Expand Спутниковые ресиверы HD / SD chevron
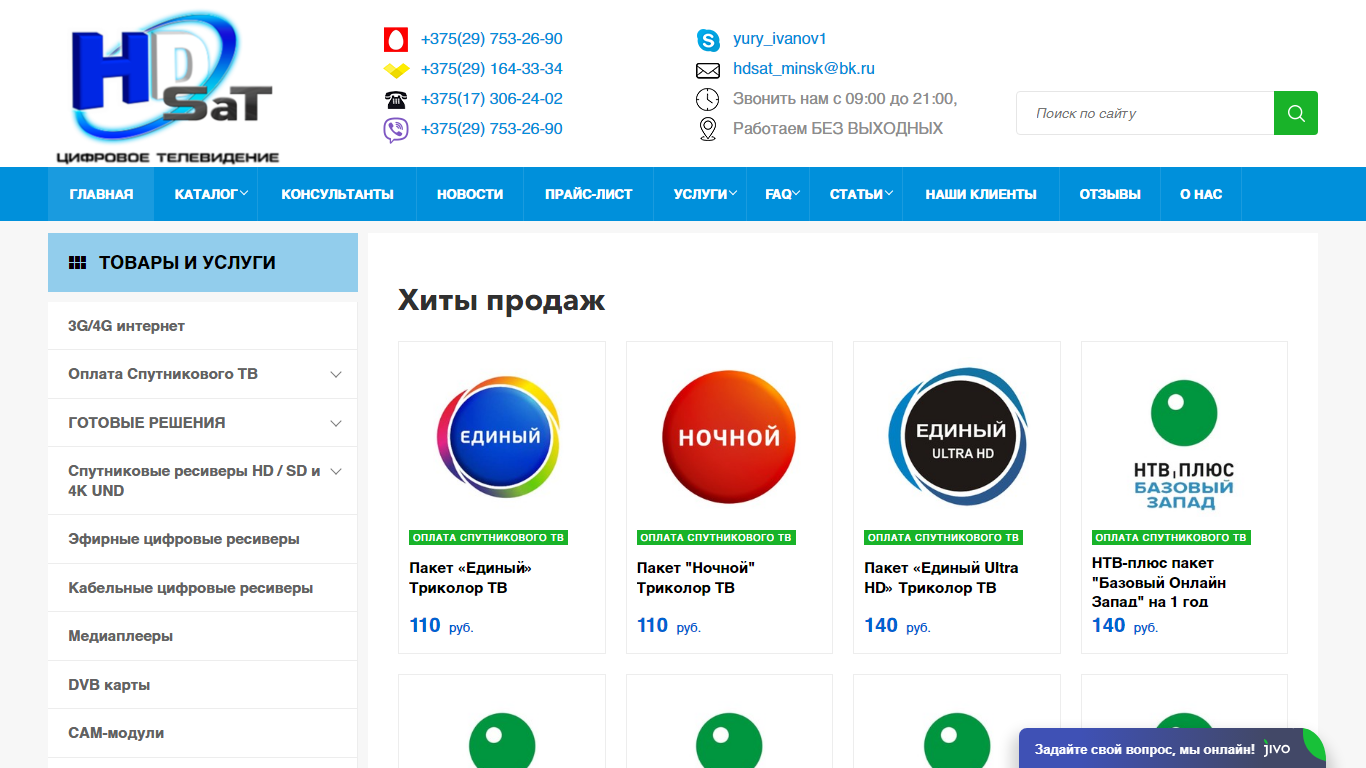Image resolution: width=1366 pixels, height=768 pixels. click(336, 471)
